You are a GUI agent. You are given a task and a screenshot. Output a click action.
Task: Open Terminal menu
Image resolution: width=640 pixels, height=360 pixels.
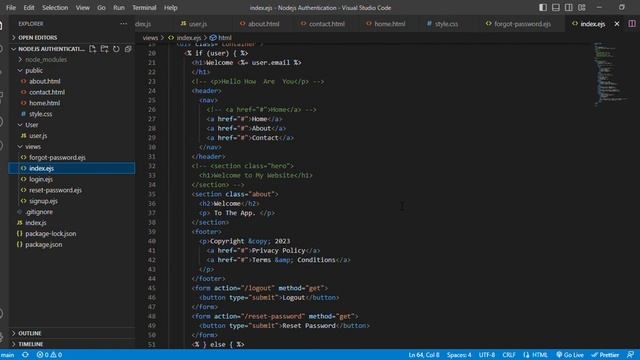point(144,7)
